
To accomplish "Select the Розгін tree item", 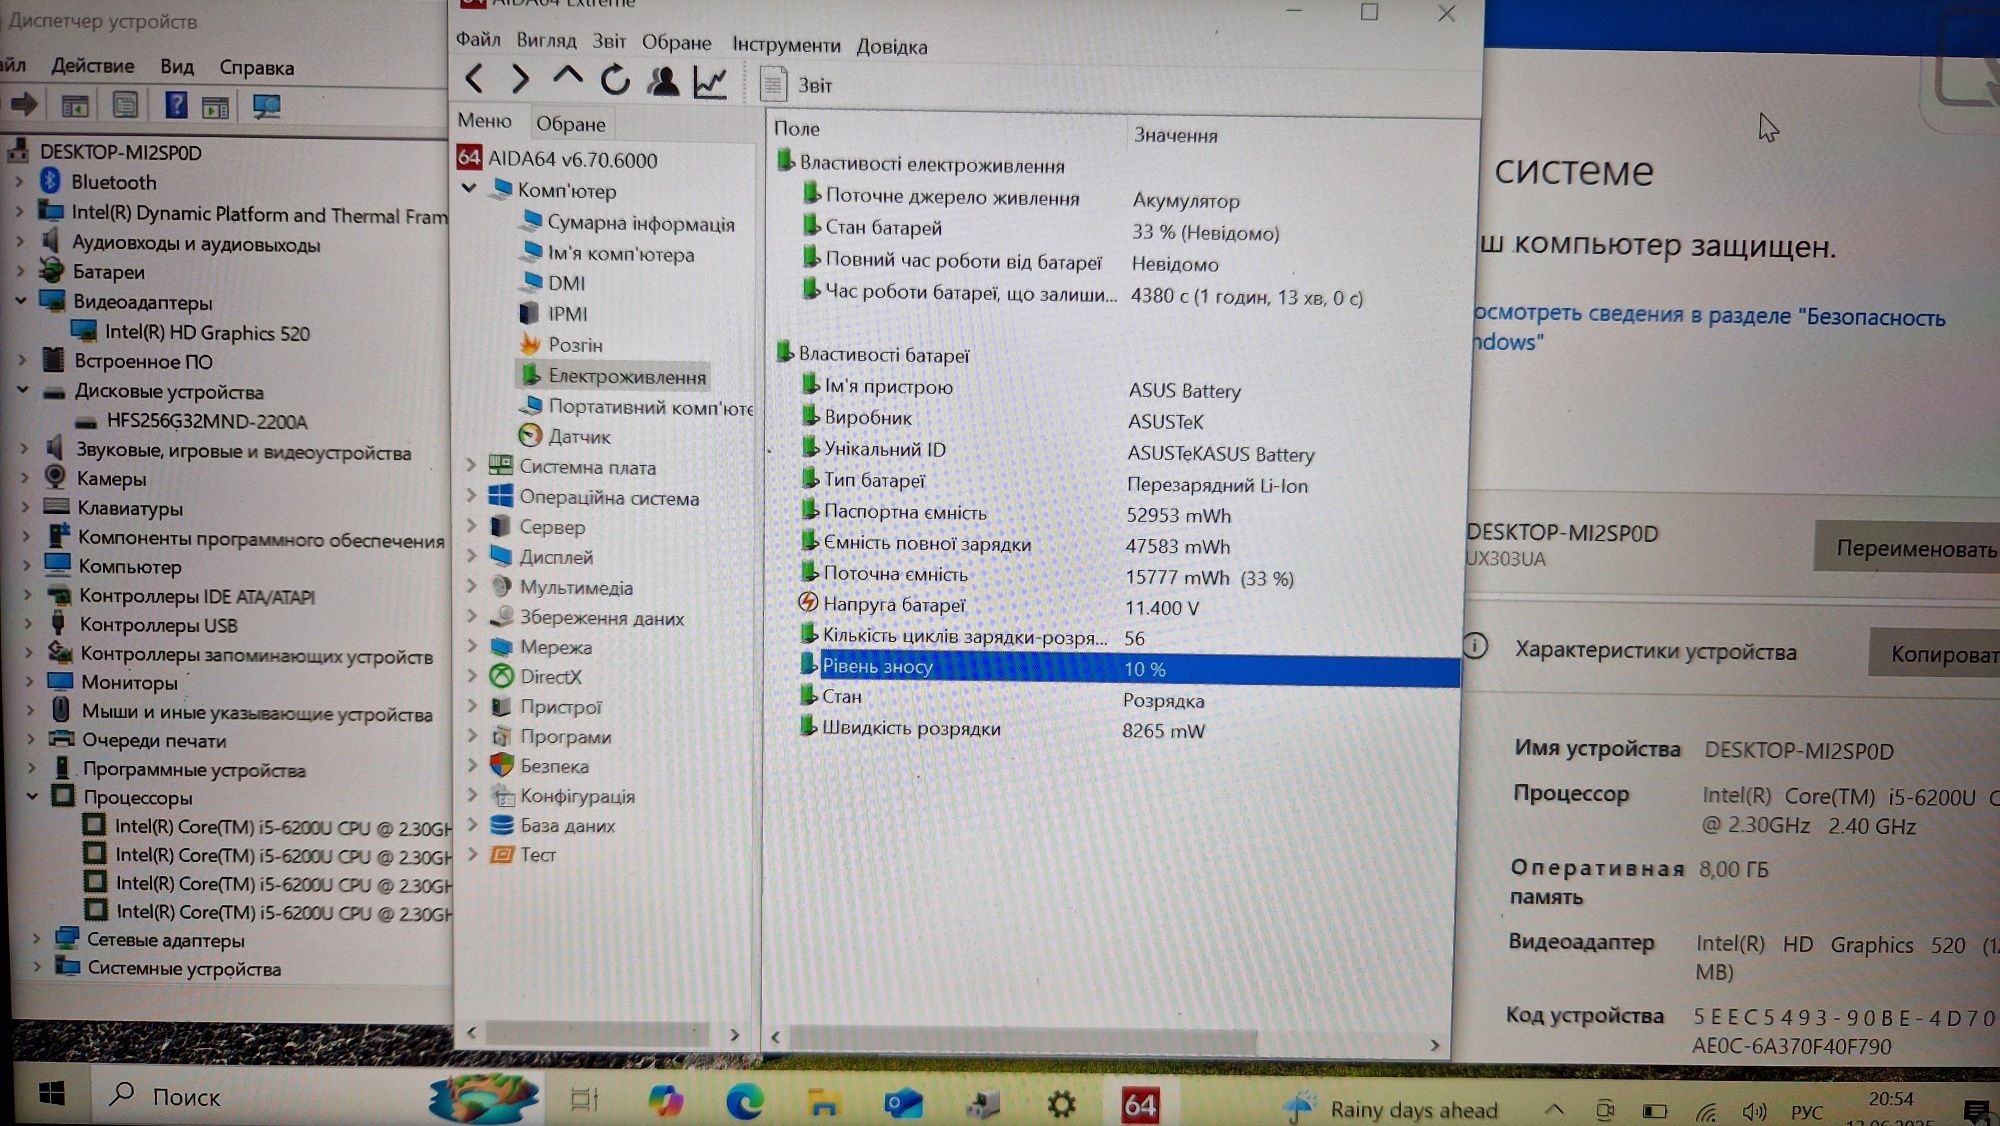I will point(576,345).
